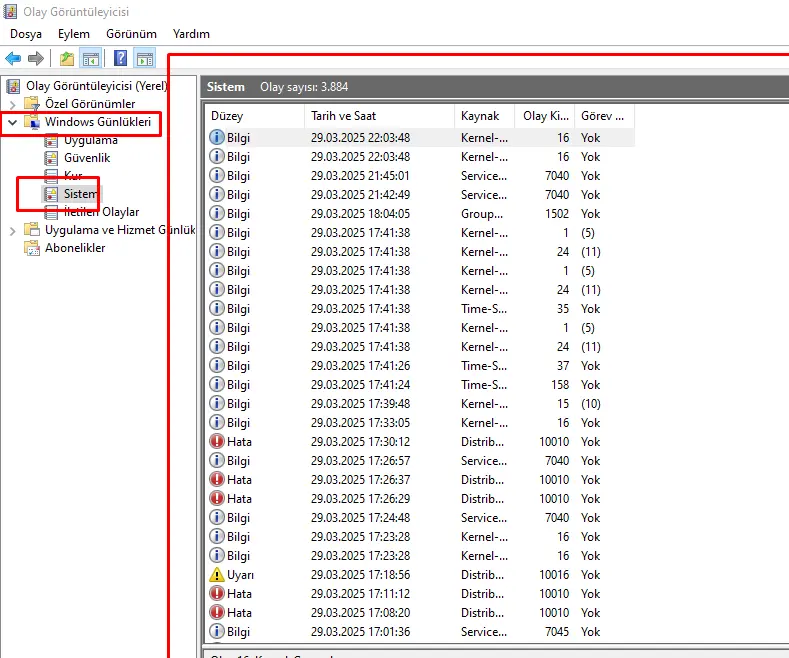
Task: Select the Kur log in the tree
Action: (x=73, y=176)
